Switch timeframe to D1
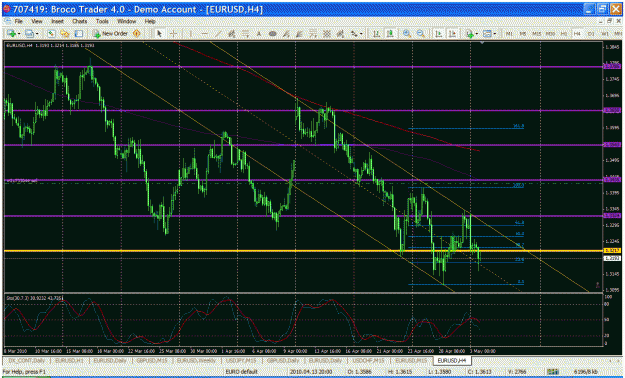 591,34
